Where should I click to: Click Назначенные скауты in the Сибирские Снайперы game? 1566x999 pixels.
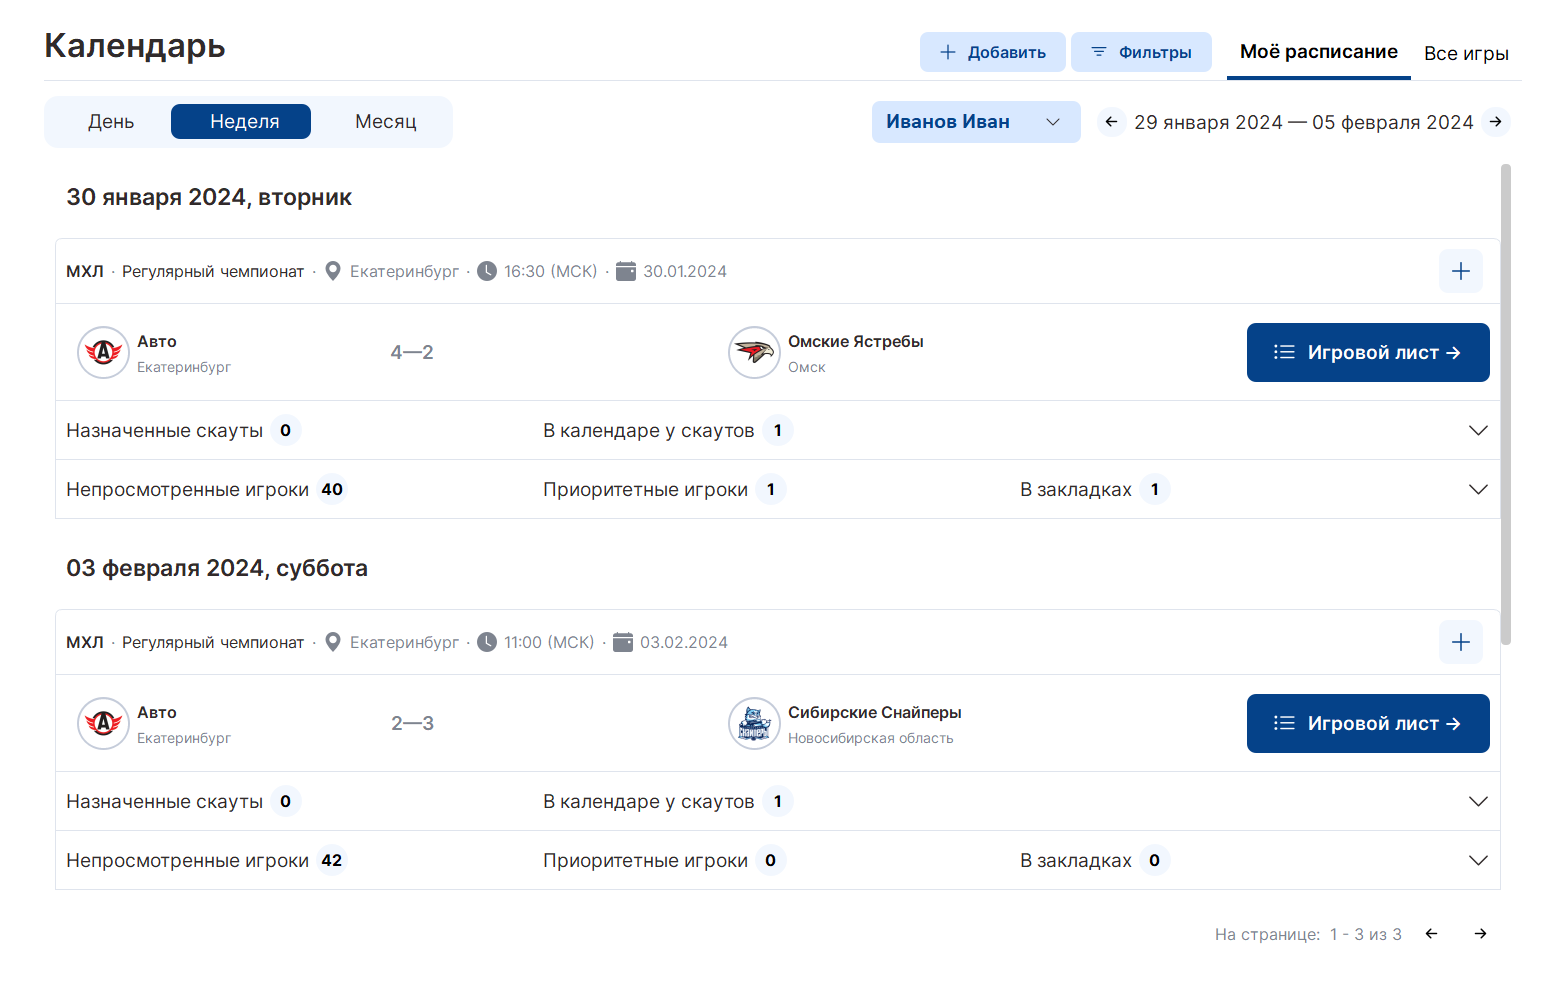click(x=183, y=801)
